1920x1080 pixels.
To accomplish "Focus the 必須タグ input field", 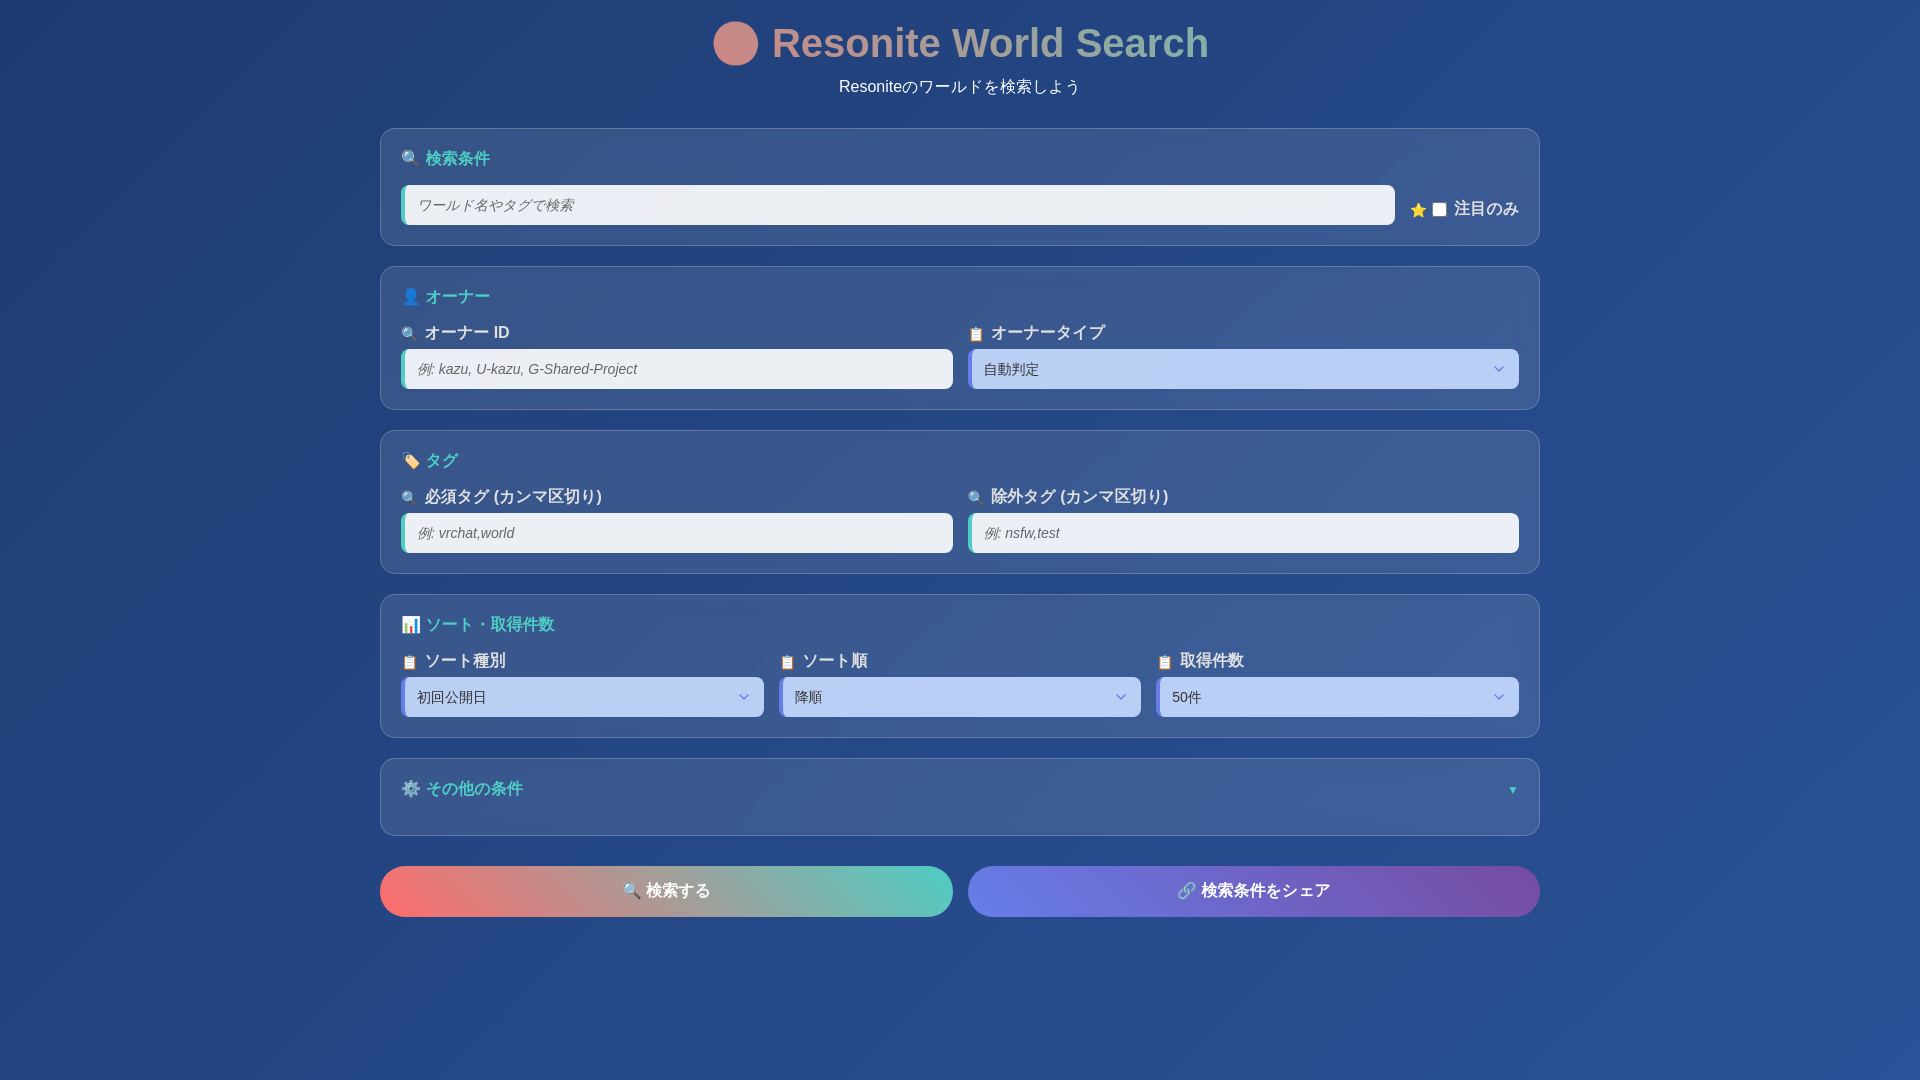I will coord(677,533).
